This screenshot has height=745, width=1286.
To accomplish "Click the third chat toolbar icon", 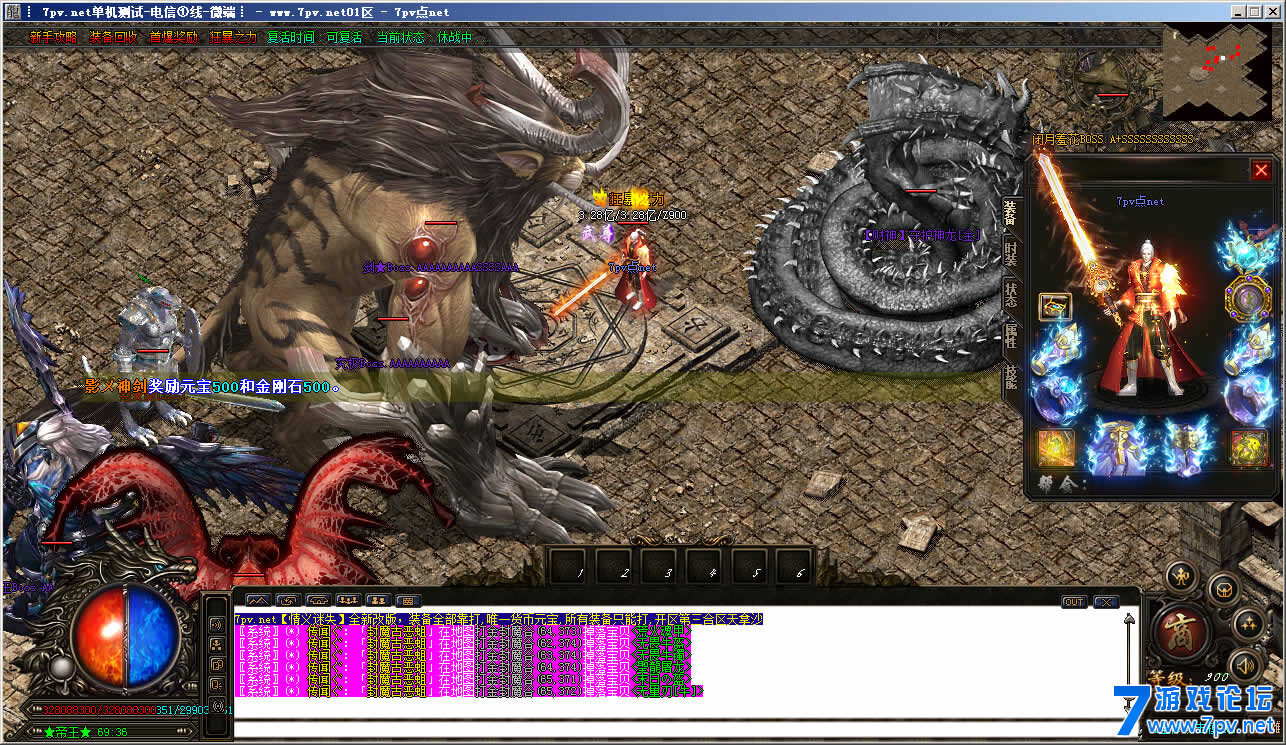I will 318,601.
